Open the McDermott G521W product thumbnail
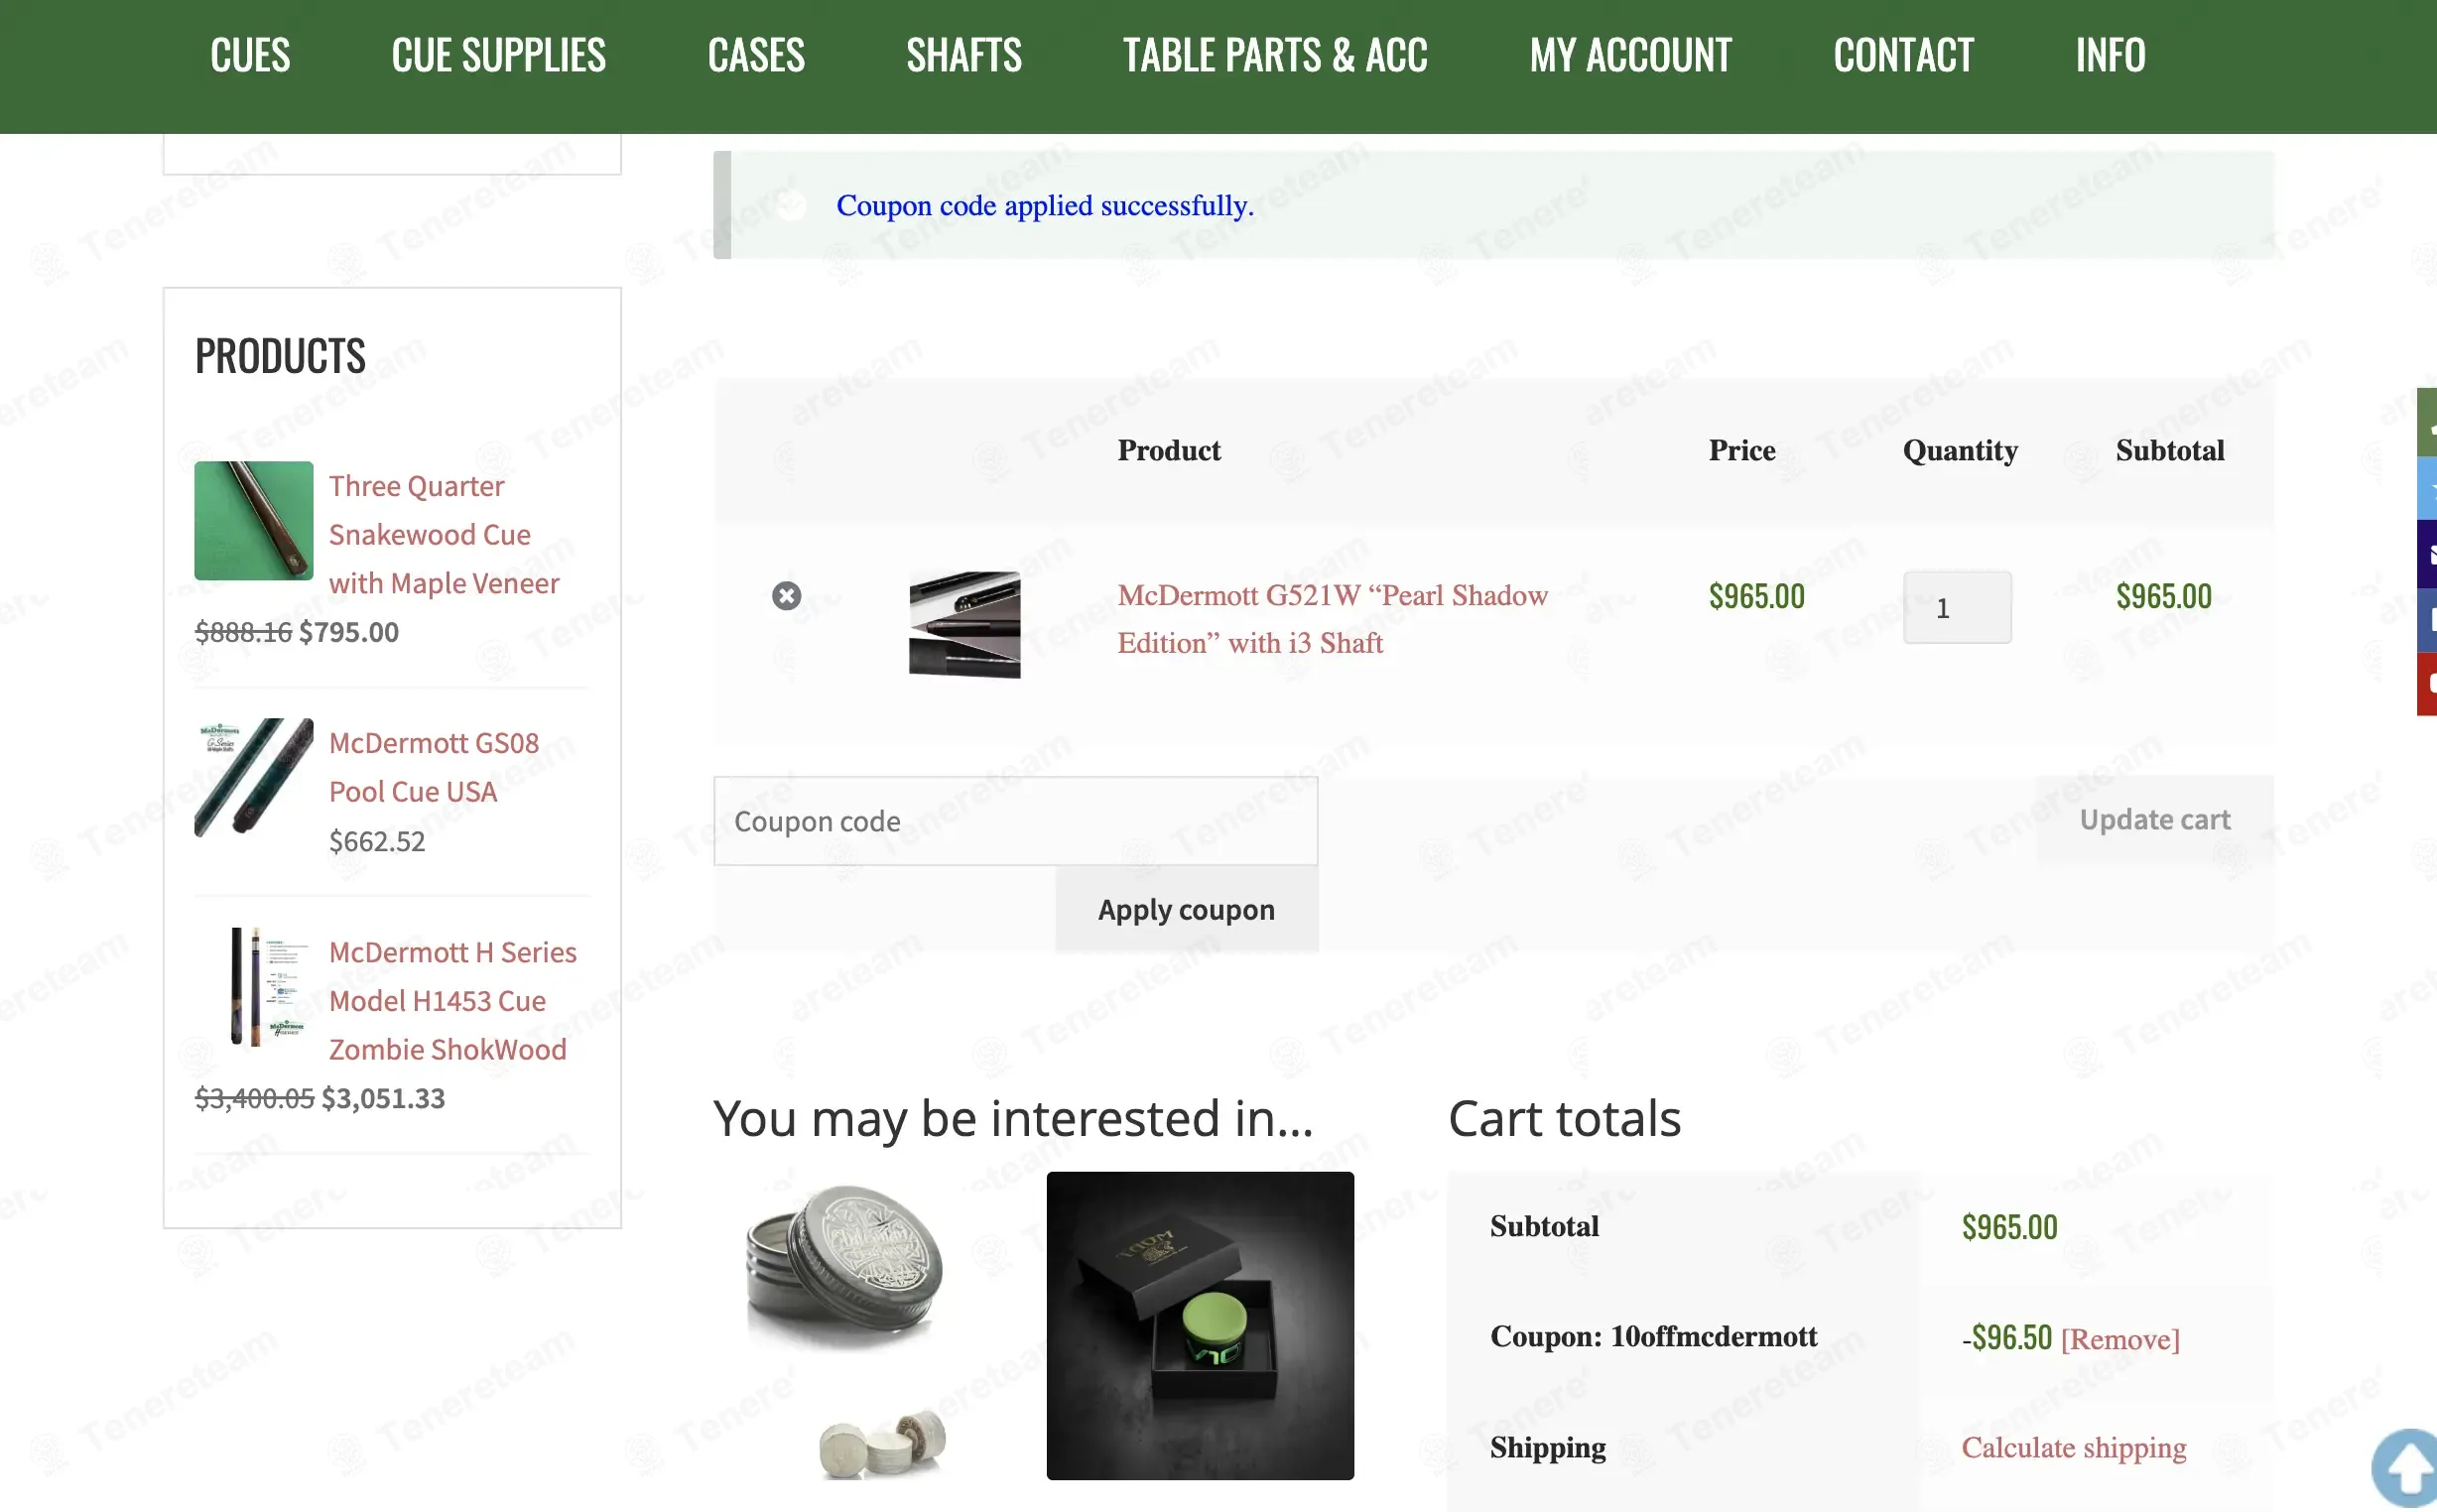2437x1512 pixels. coord(964,624)
